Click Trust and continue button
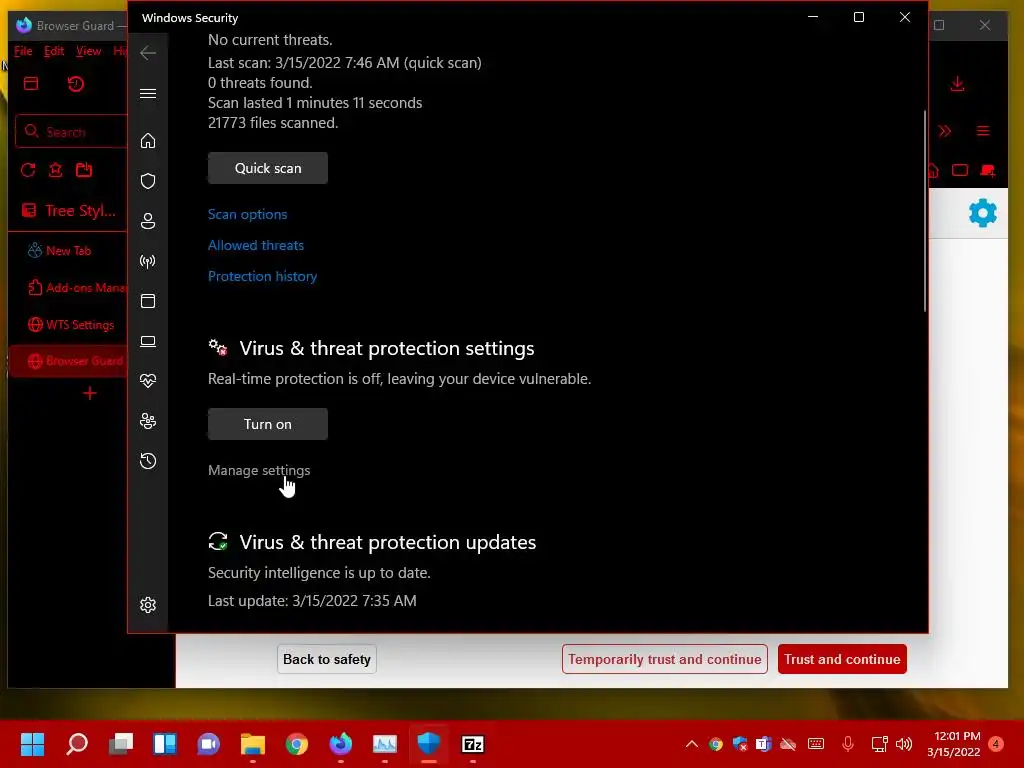 point(842,659)
